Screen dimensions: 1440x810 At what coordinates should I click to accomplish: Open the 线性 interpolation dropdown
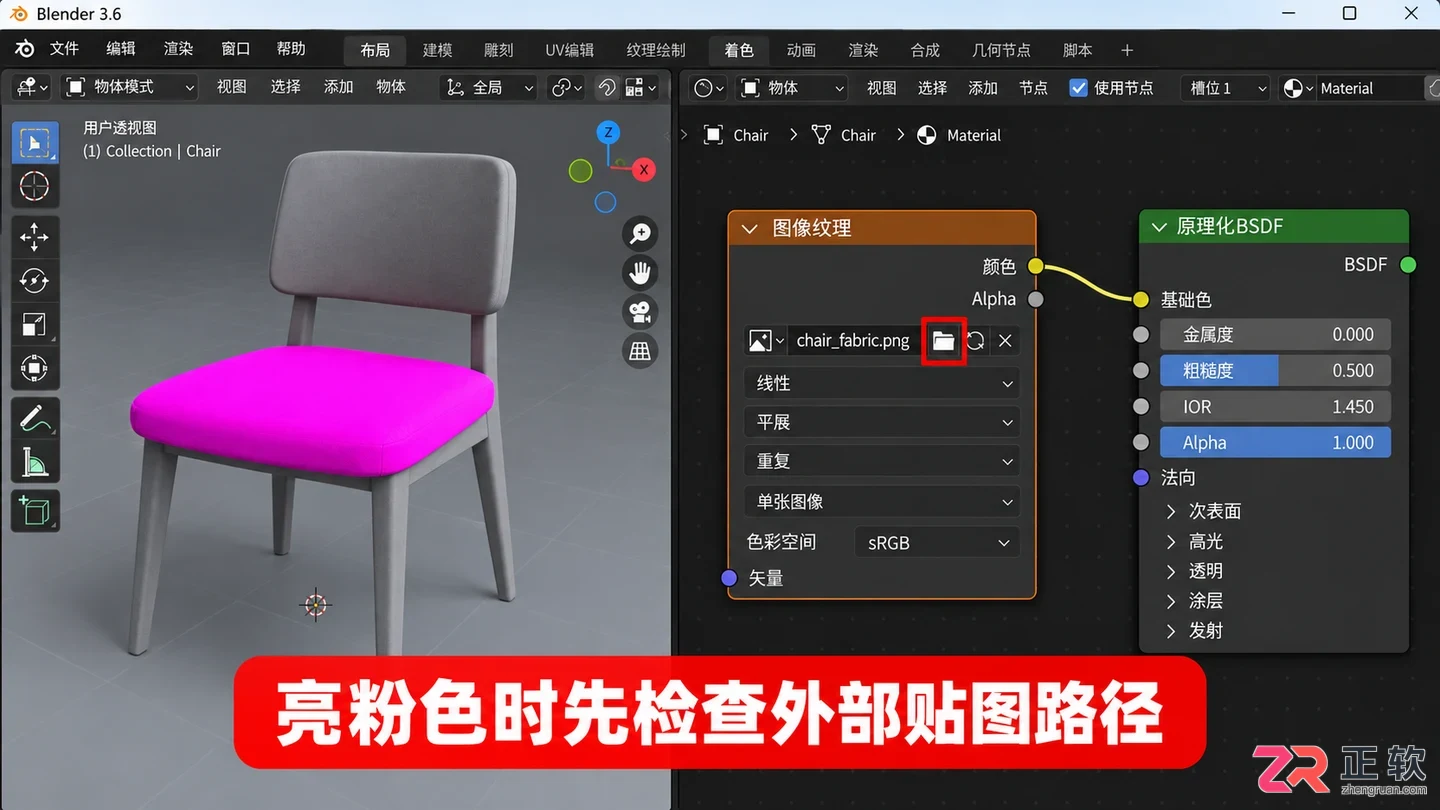coord(881,383)
